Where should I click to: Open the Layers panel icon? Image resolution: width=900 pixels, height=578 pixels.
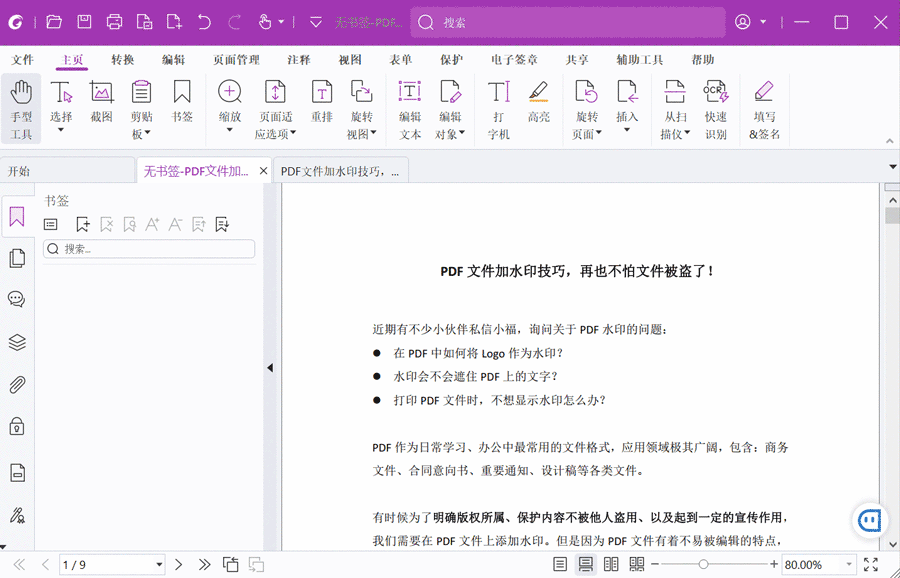click(x=17, y=342)
